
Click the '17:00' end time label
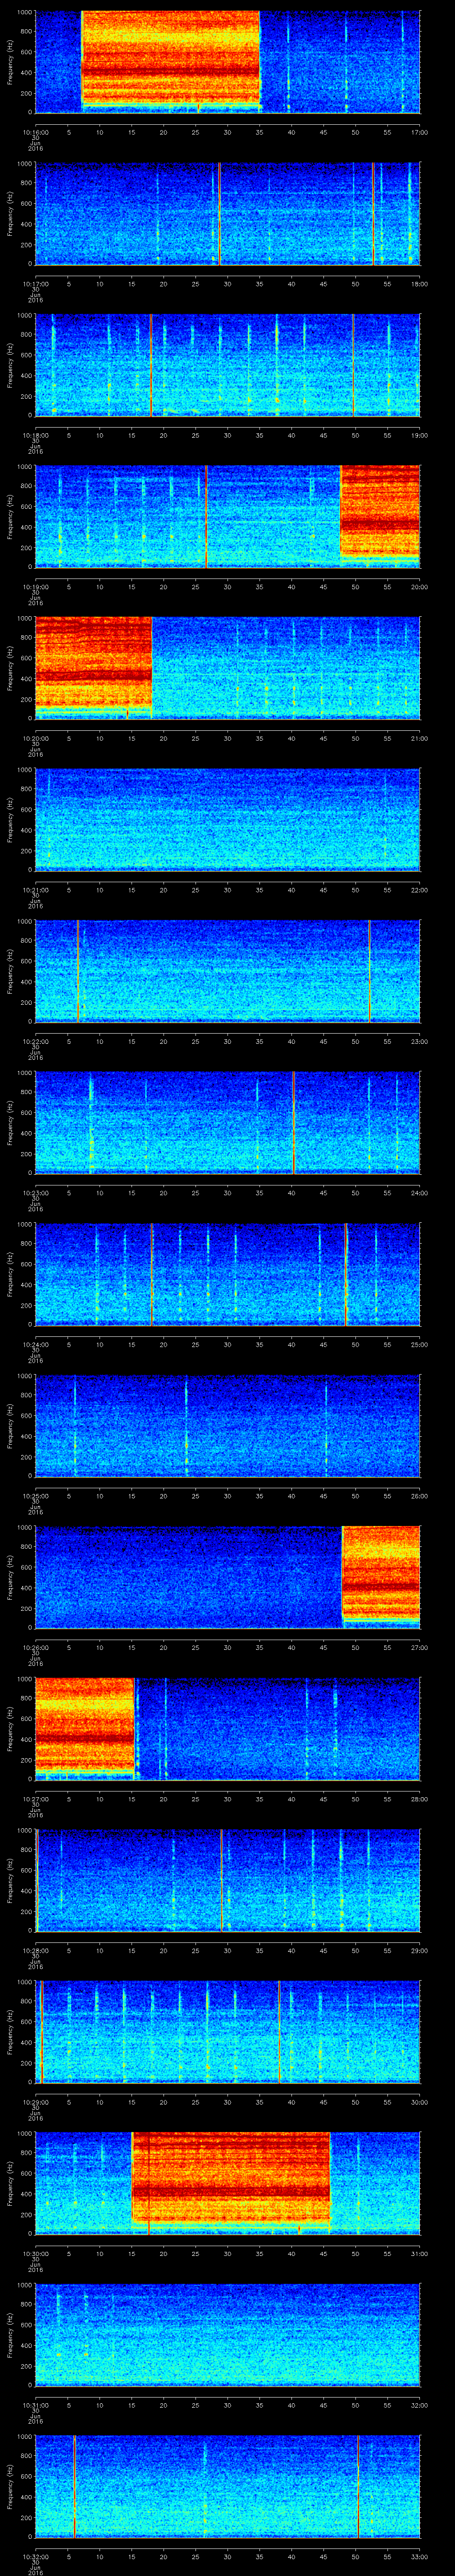(419, 132)
